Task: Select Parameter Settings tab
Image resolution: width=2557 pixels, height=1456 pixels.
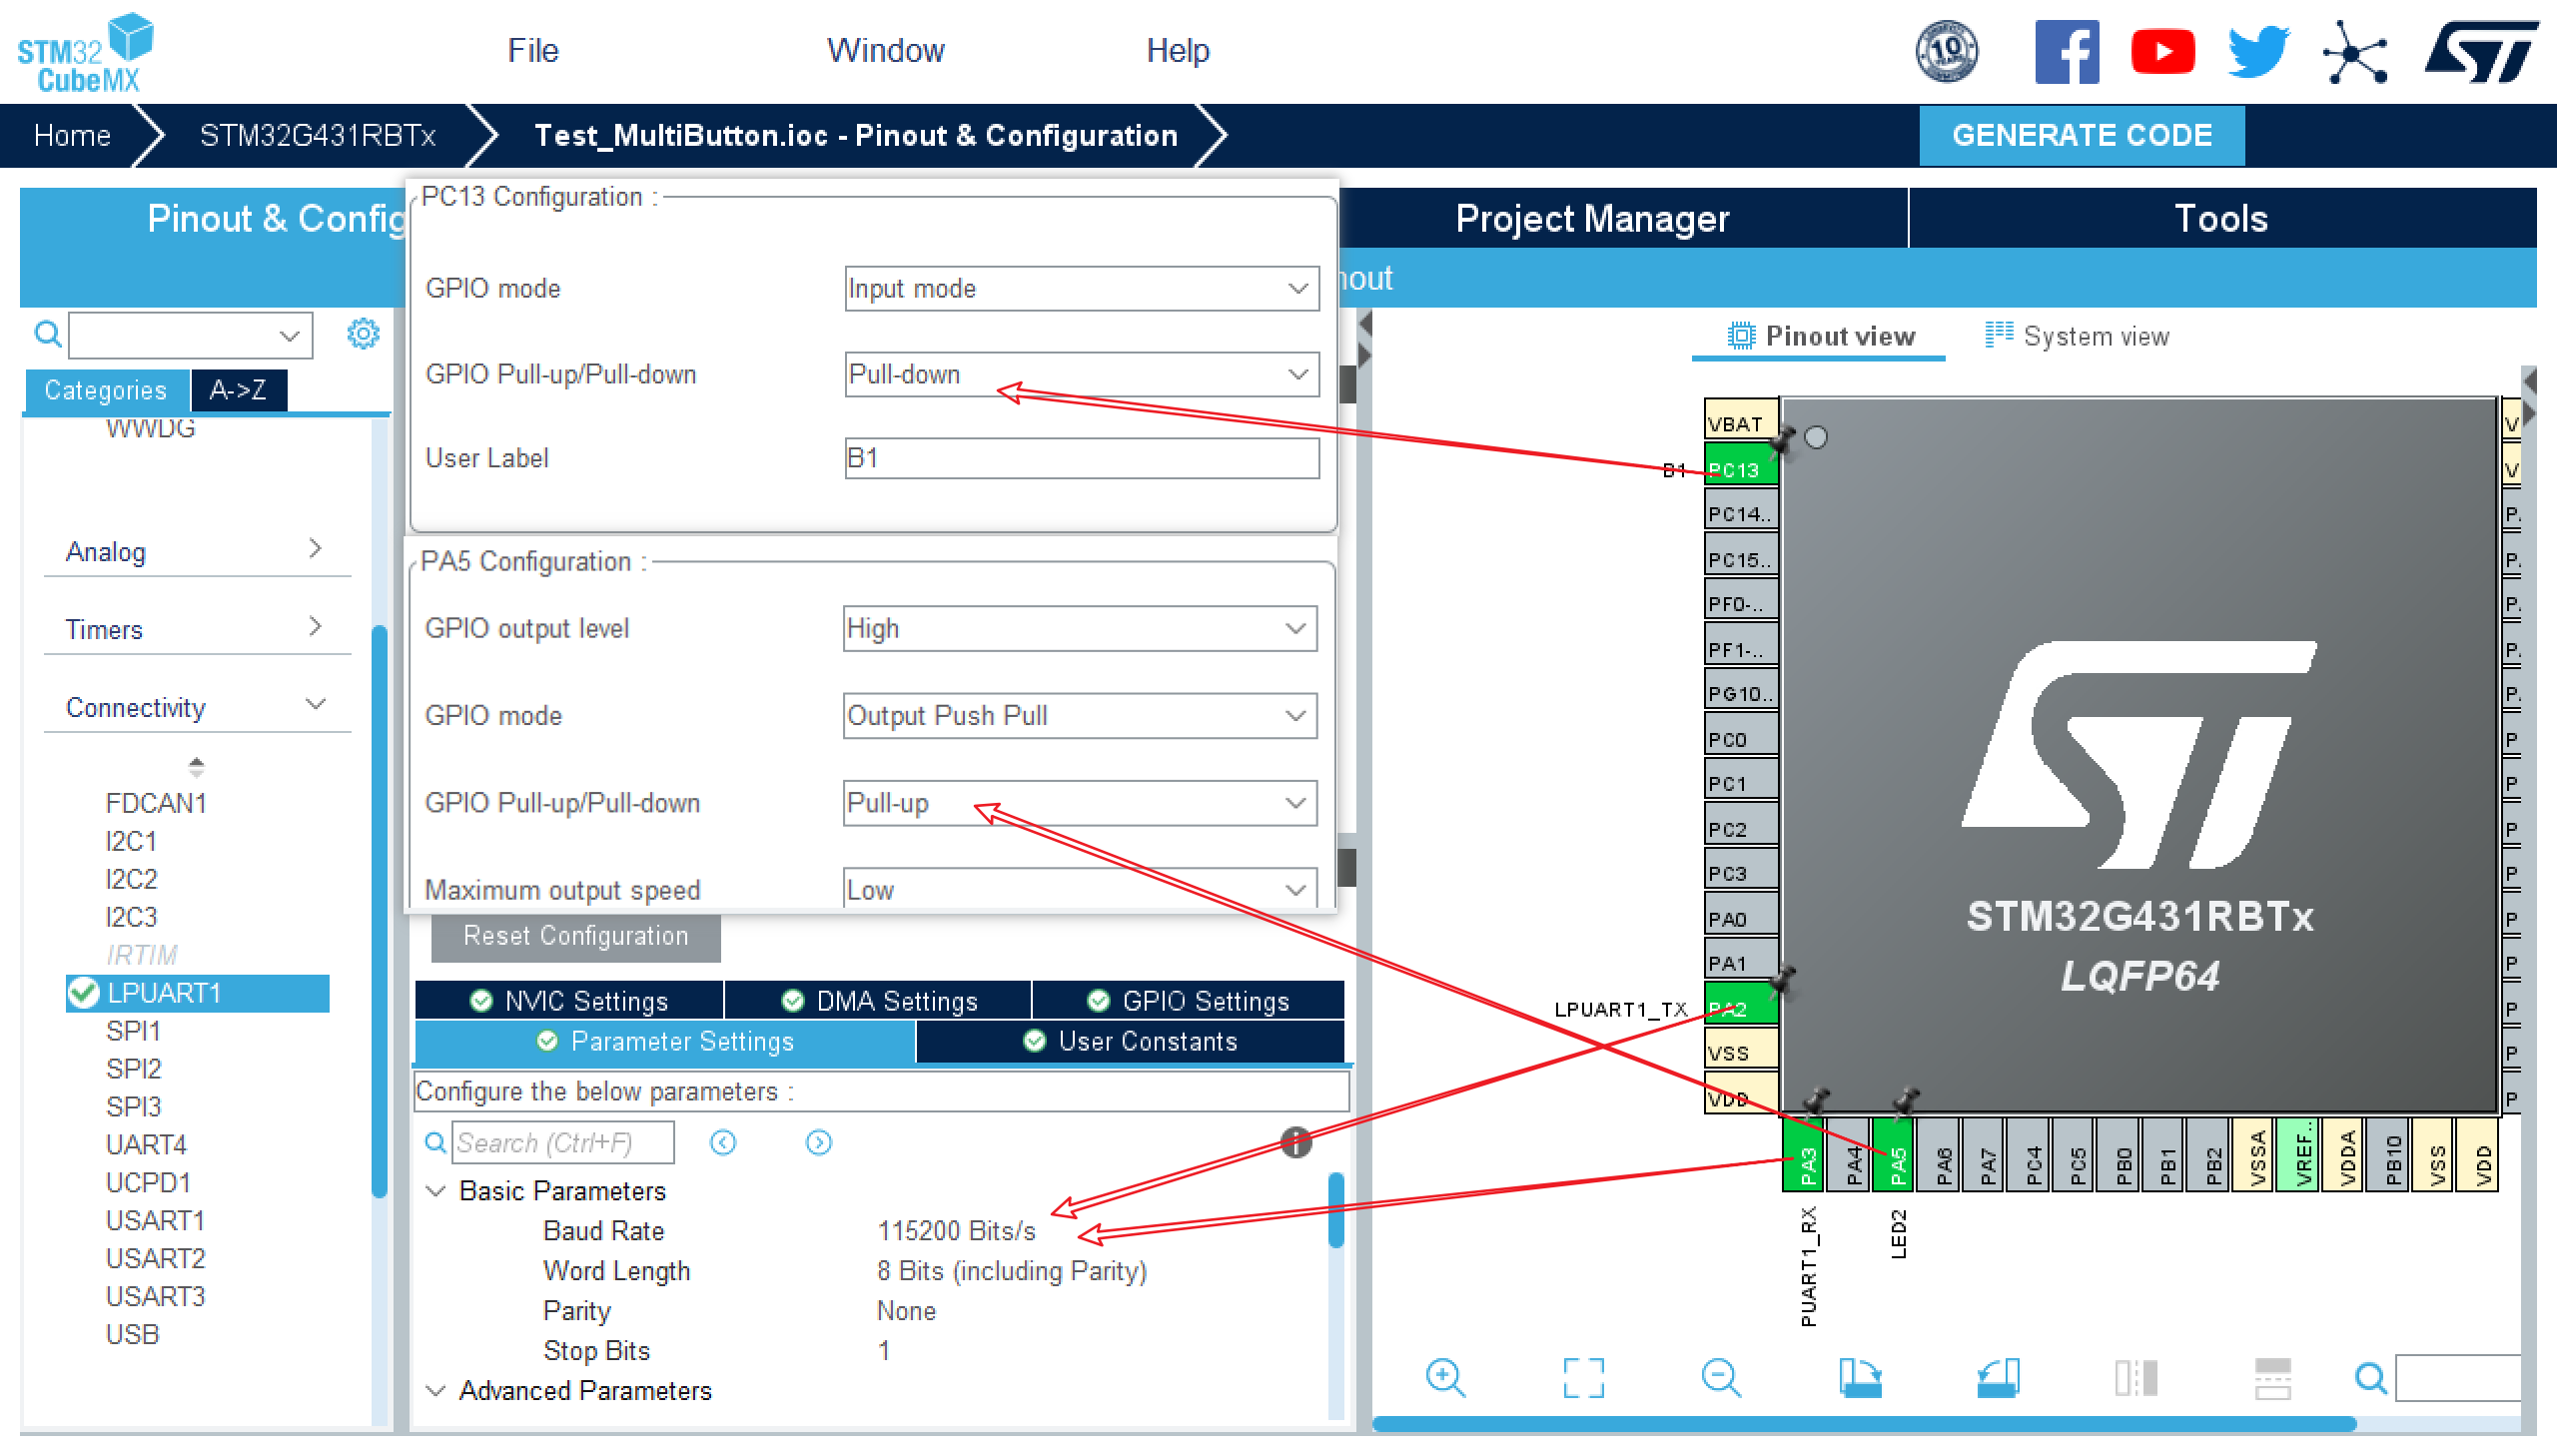Action: pyautogui.click(x=665, y=1042)
